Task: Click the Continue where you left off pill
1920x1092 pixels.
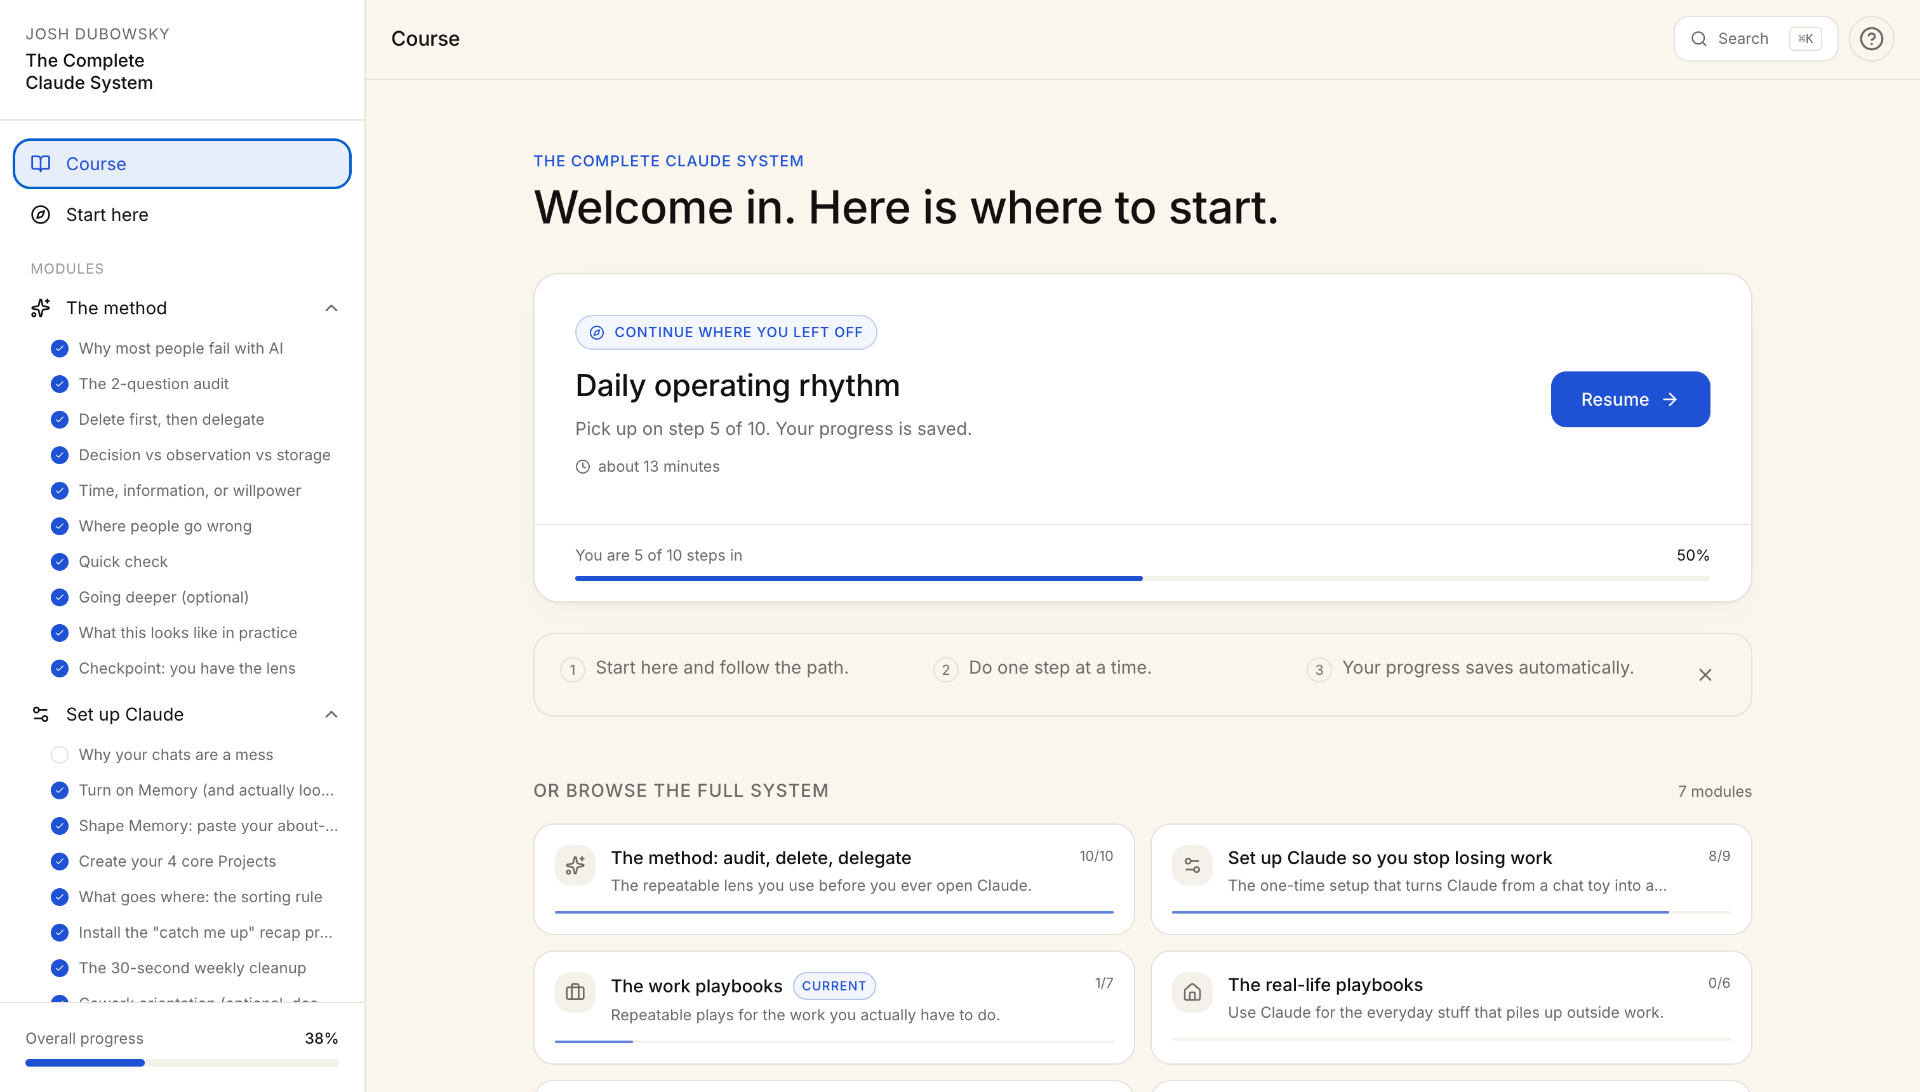Action: pyautogui.click(x=726, y=333)
